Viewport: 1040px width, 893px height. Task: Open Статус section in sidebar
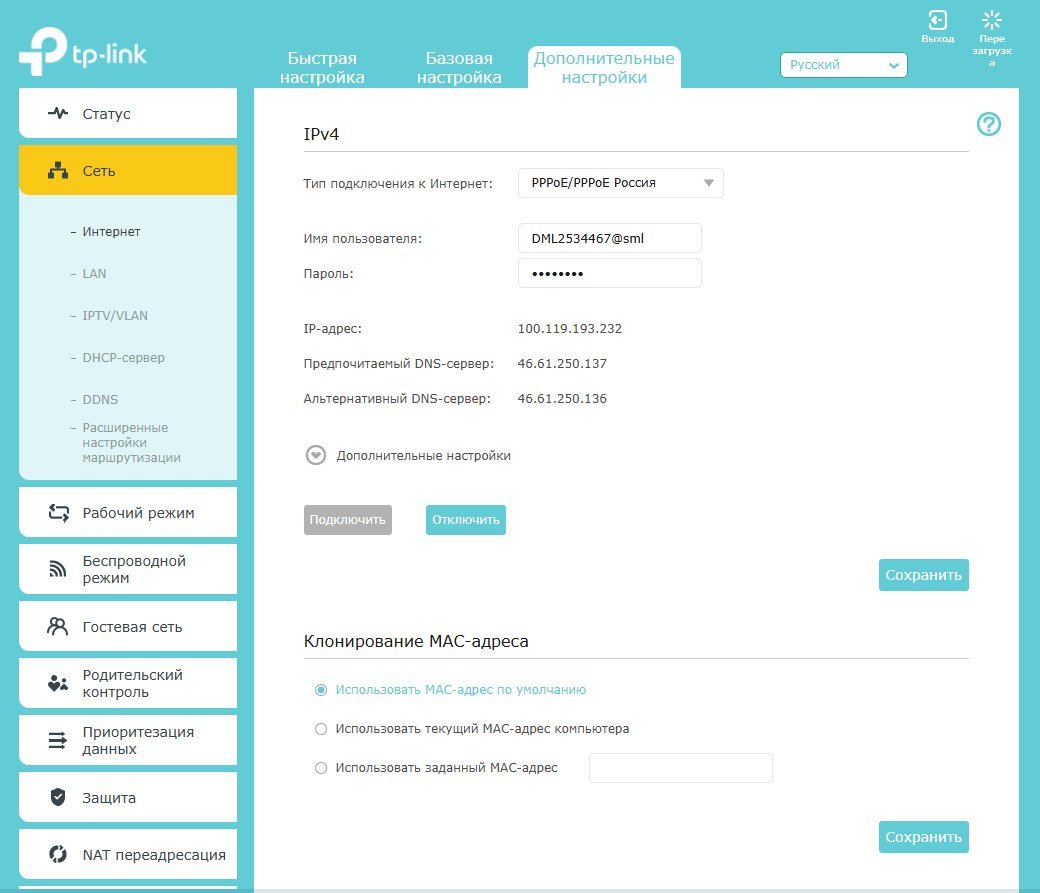pyautogui.click(x=128, y=114)
